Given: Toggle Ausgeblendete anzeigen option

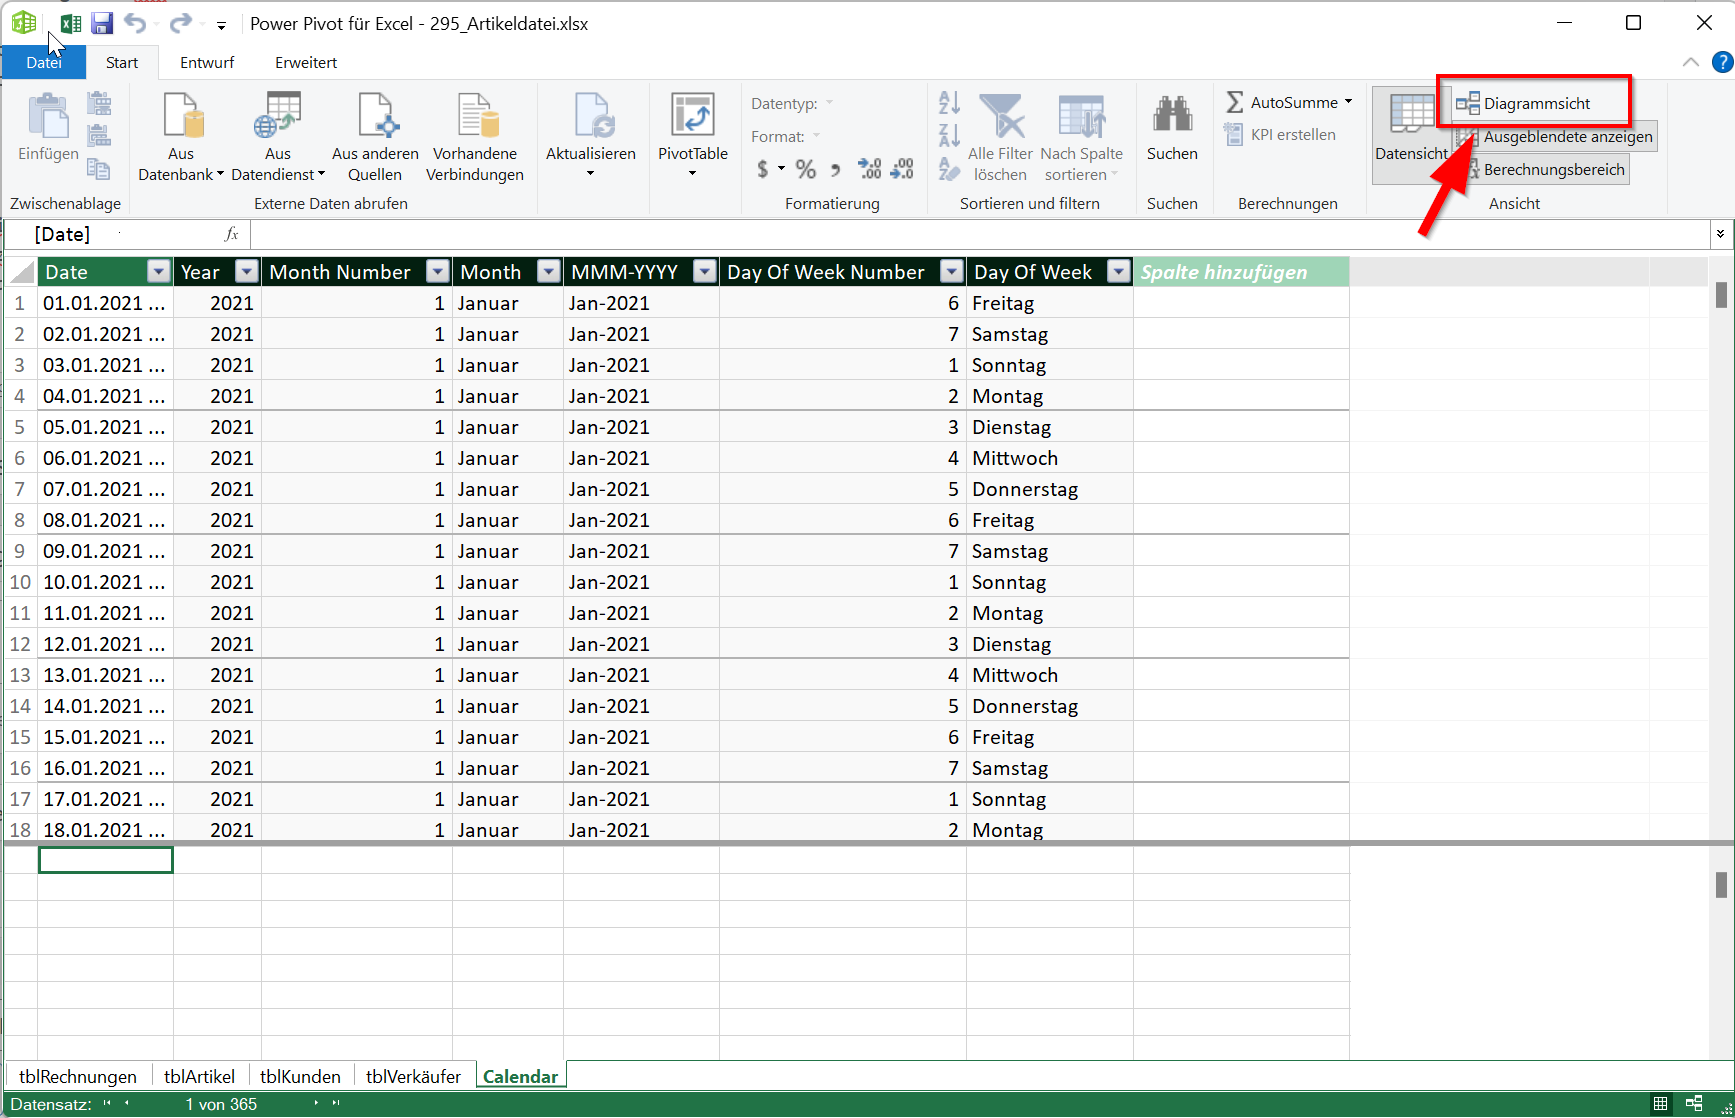Looking at the screenshot, I should (1556, 136).
